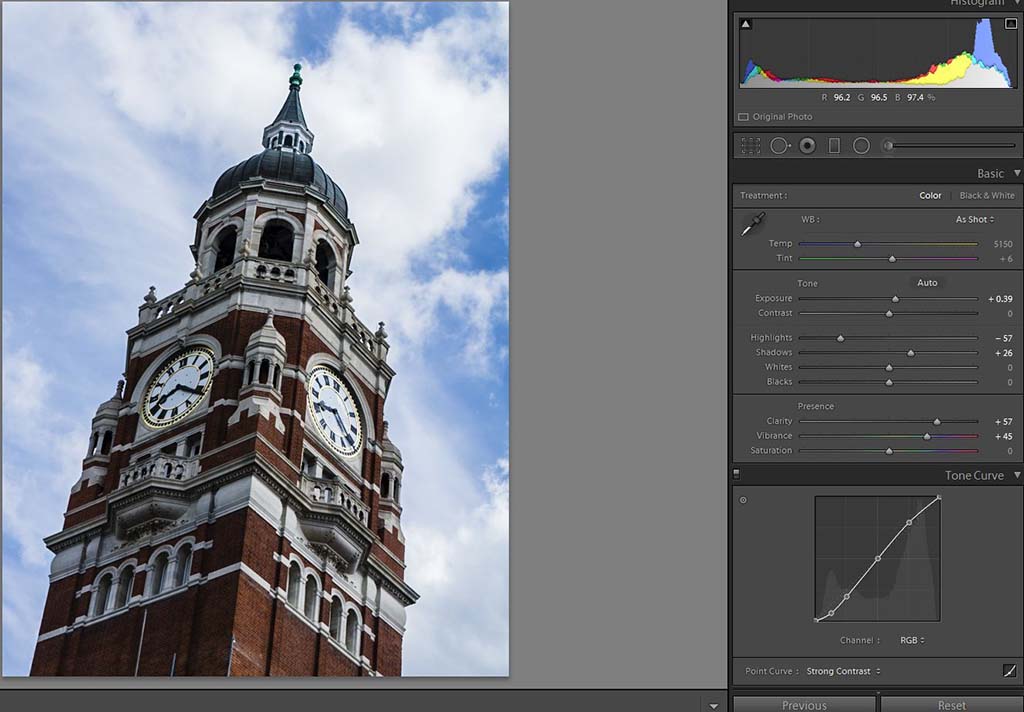Viewport: 1024px width, 712px height.
Task: Open the Point Curve Strong Contrast dropdown
Action: [x=844, y=671]
